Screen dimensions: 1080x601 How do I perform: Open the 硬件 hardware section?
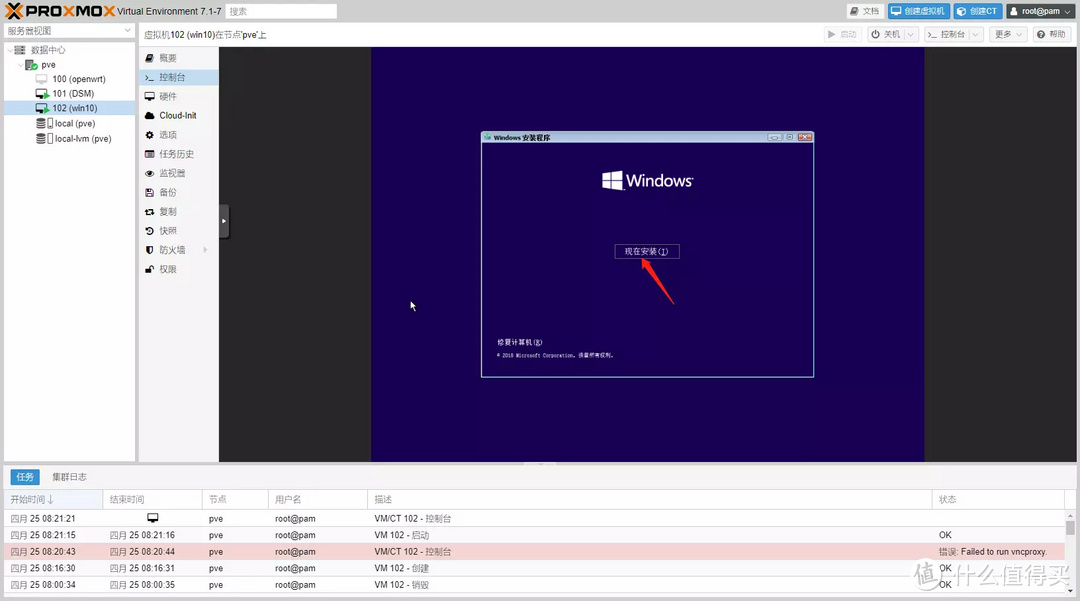[x=179, y=96]
